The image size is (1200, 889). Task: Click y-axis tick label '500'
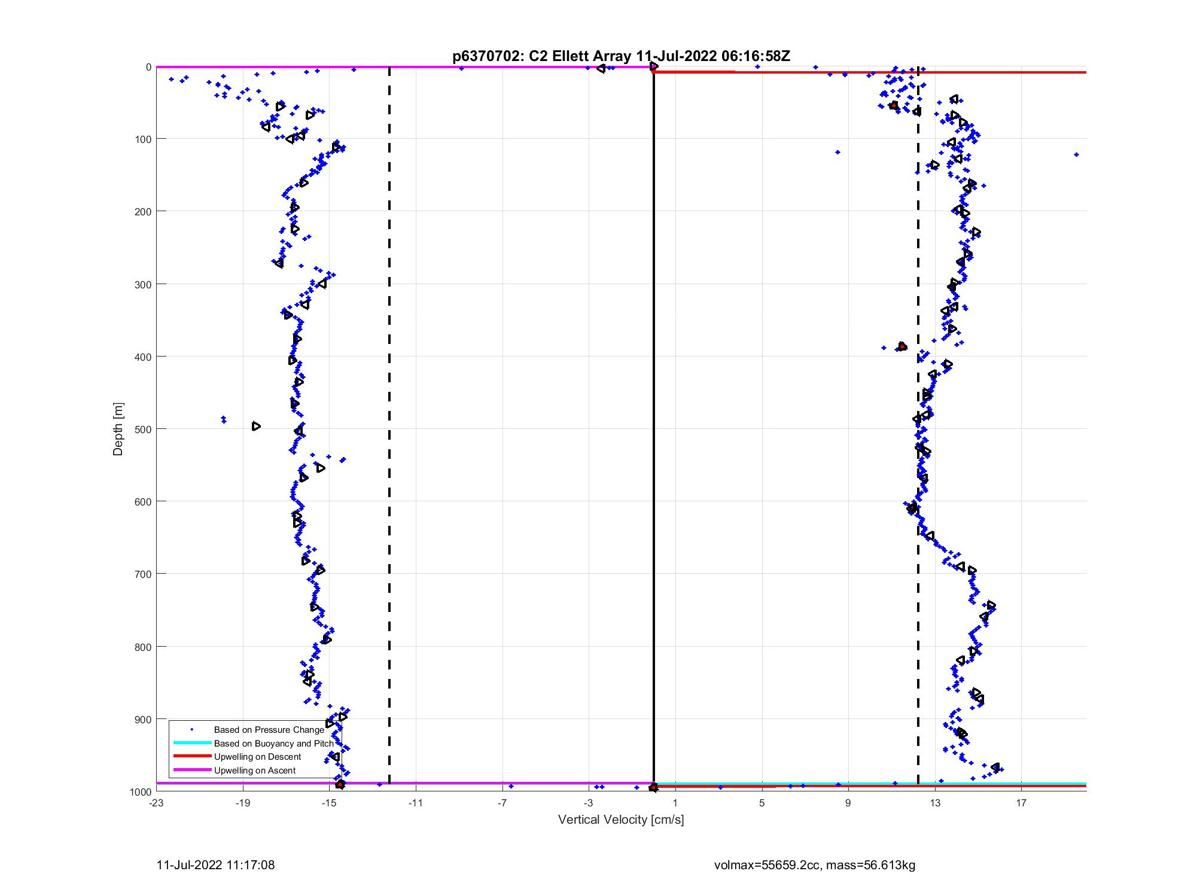tap(142, 429)
